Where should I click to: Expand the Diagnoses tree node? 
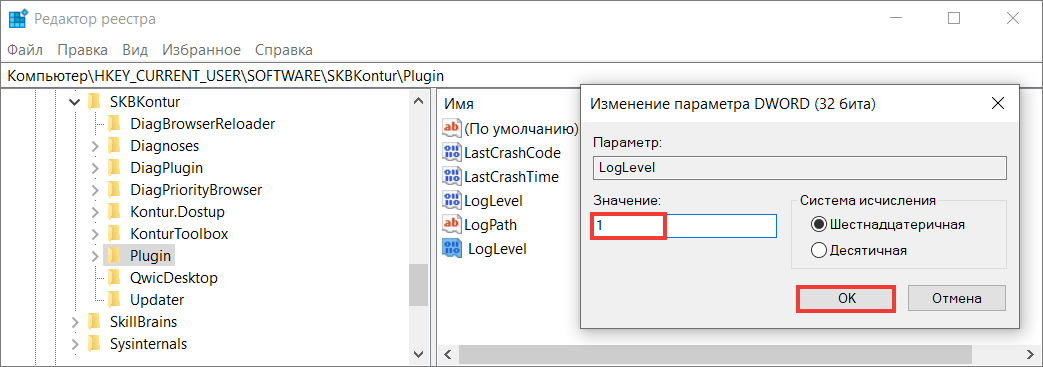95,146
